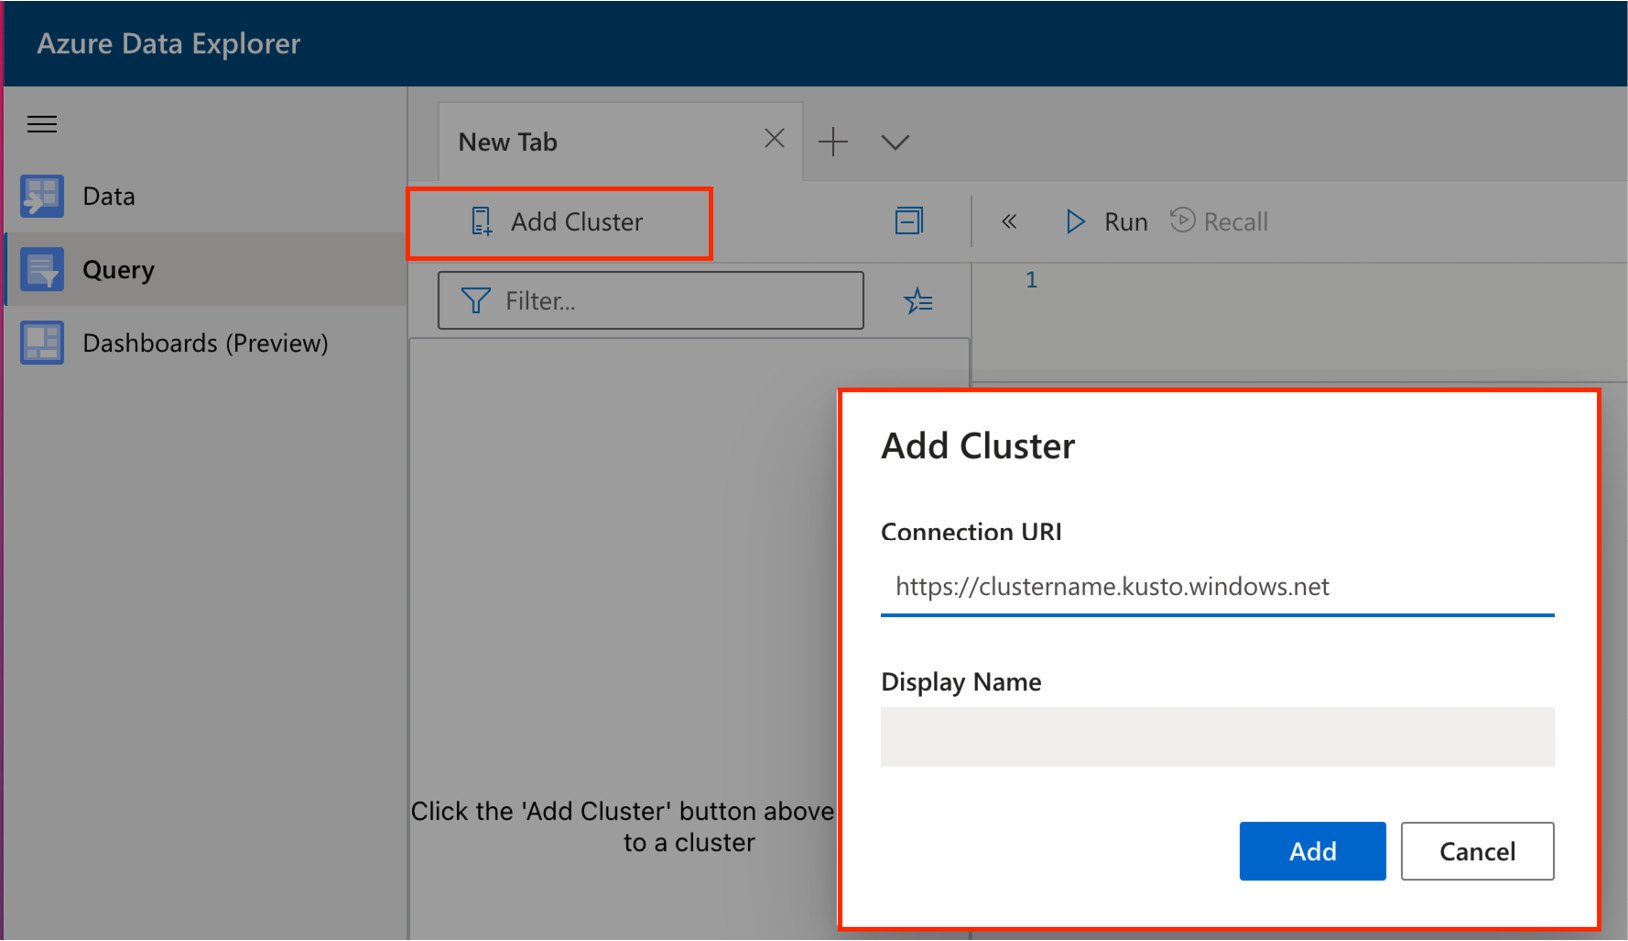The image size is (1628, 941).
Task: Click the Query sidebar icon
Action: [x=42, y=269]
